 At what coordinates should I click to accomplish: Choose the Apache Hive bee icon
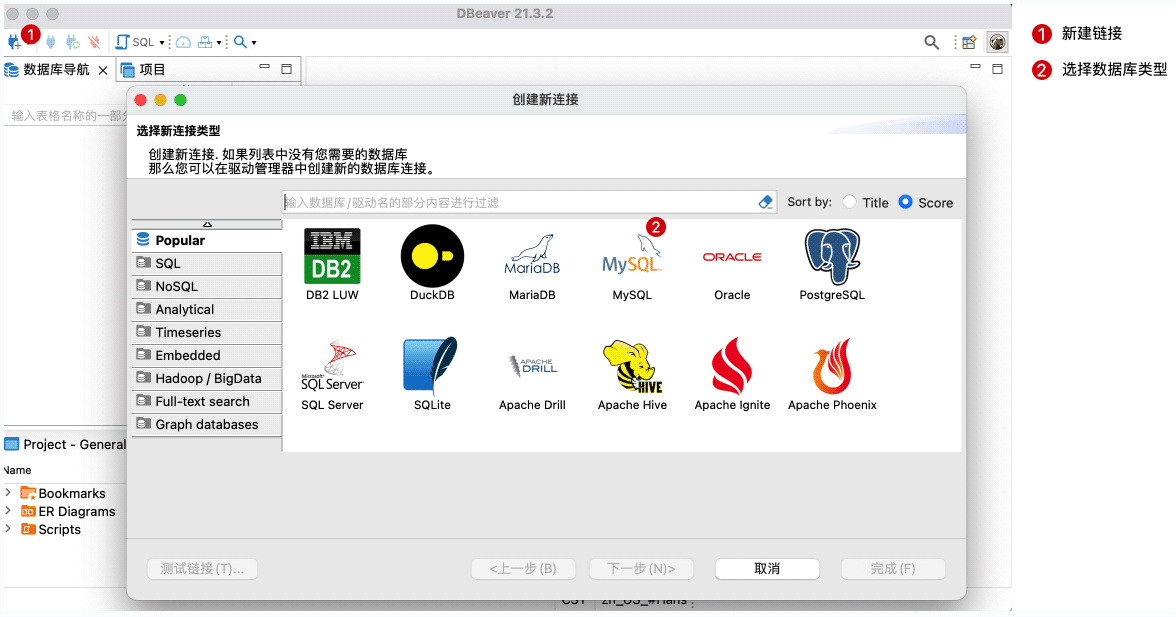pos(632,366)
